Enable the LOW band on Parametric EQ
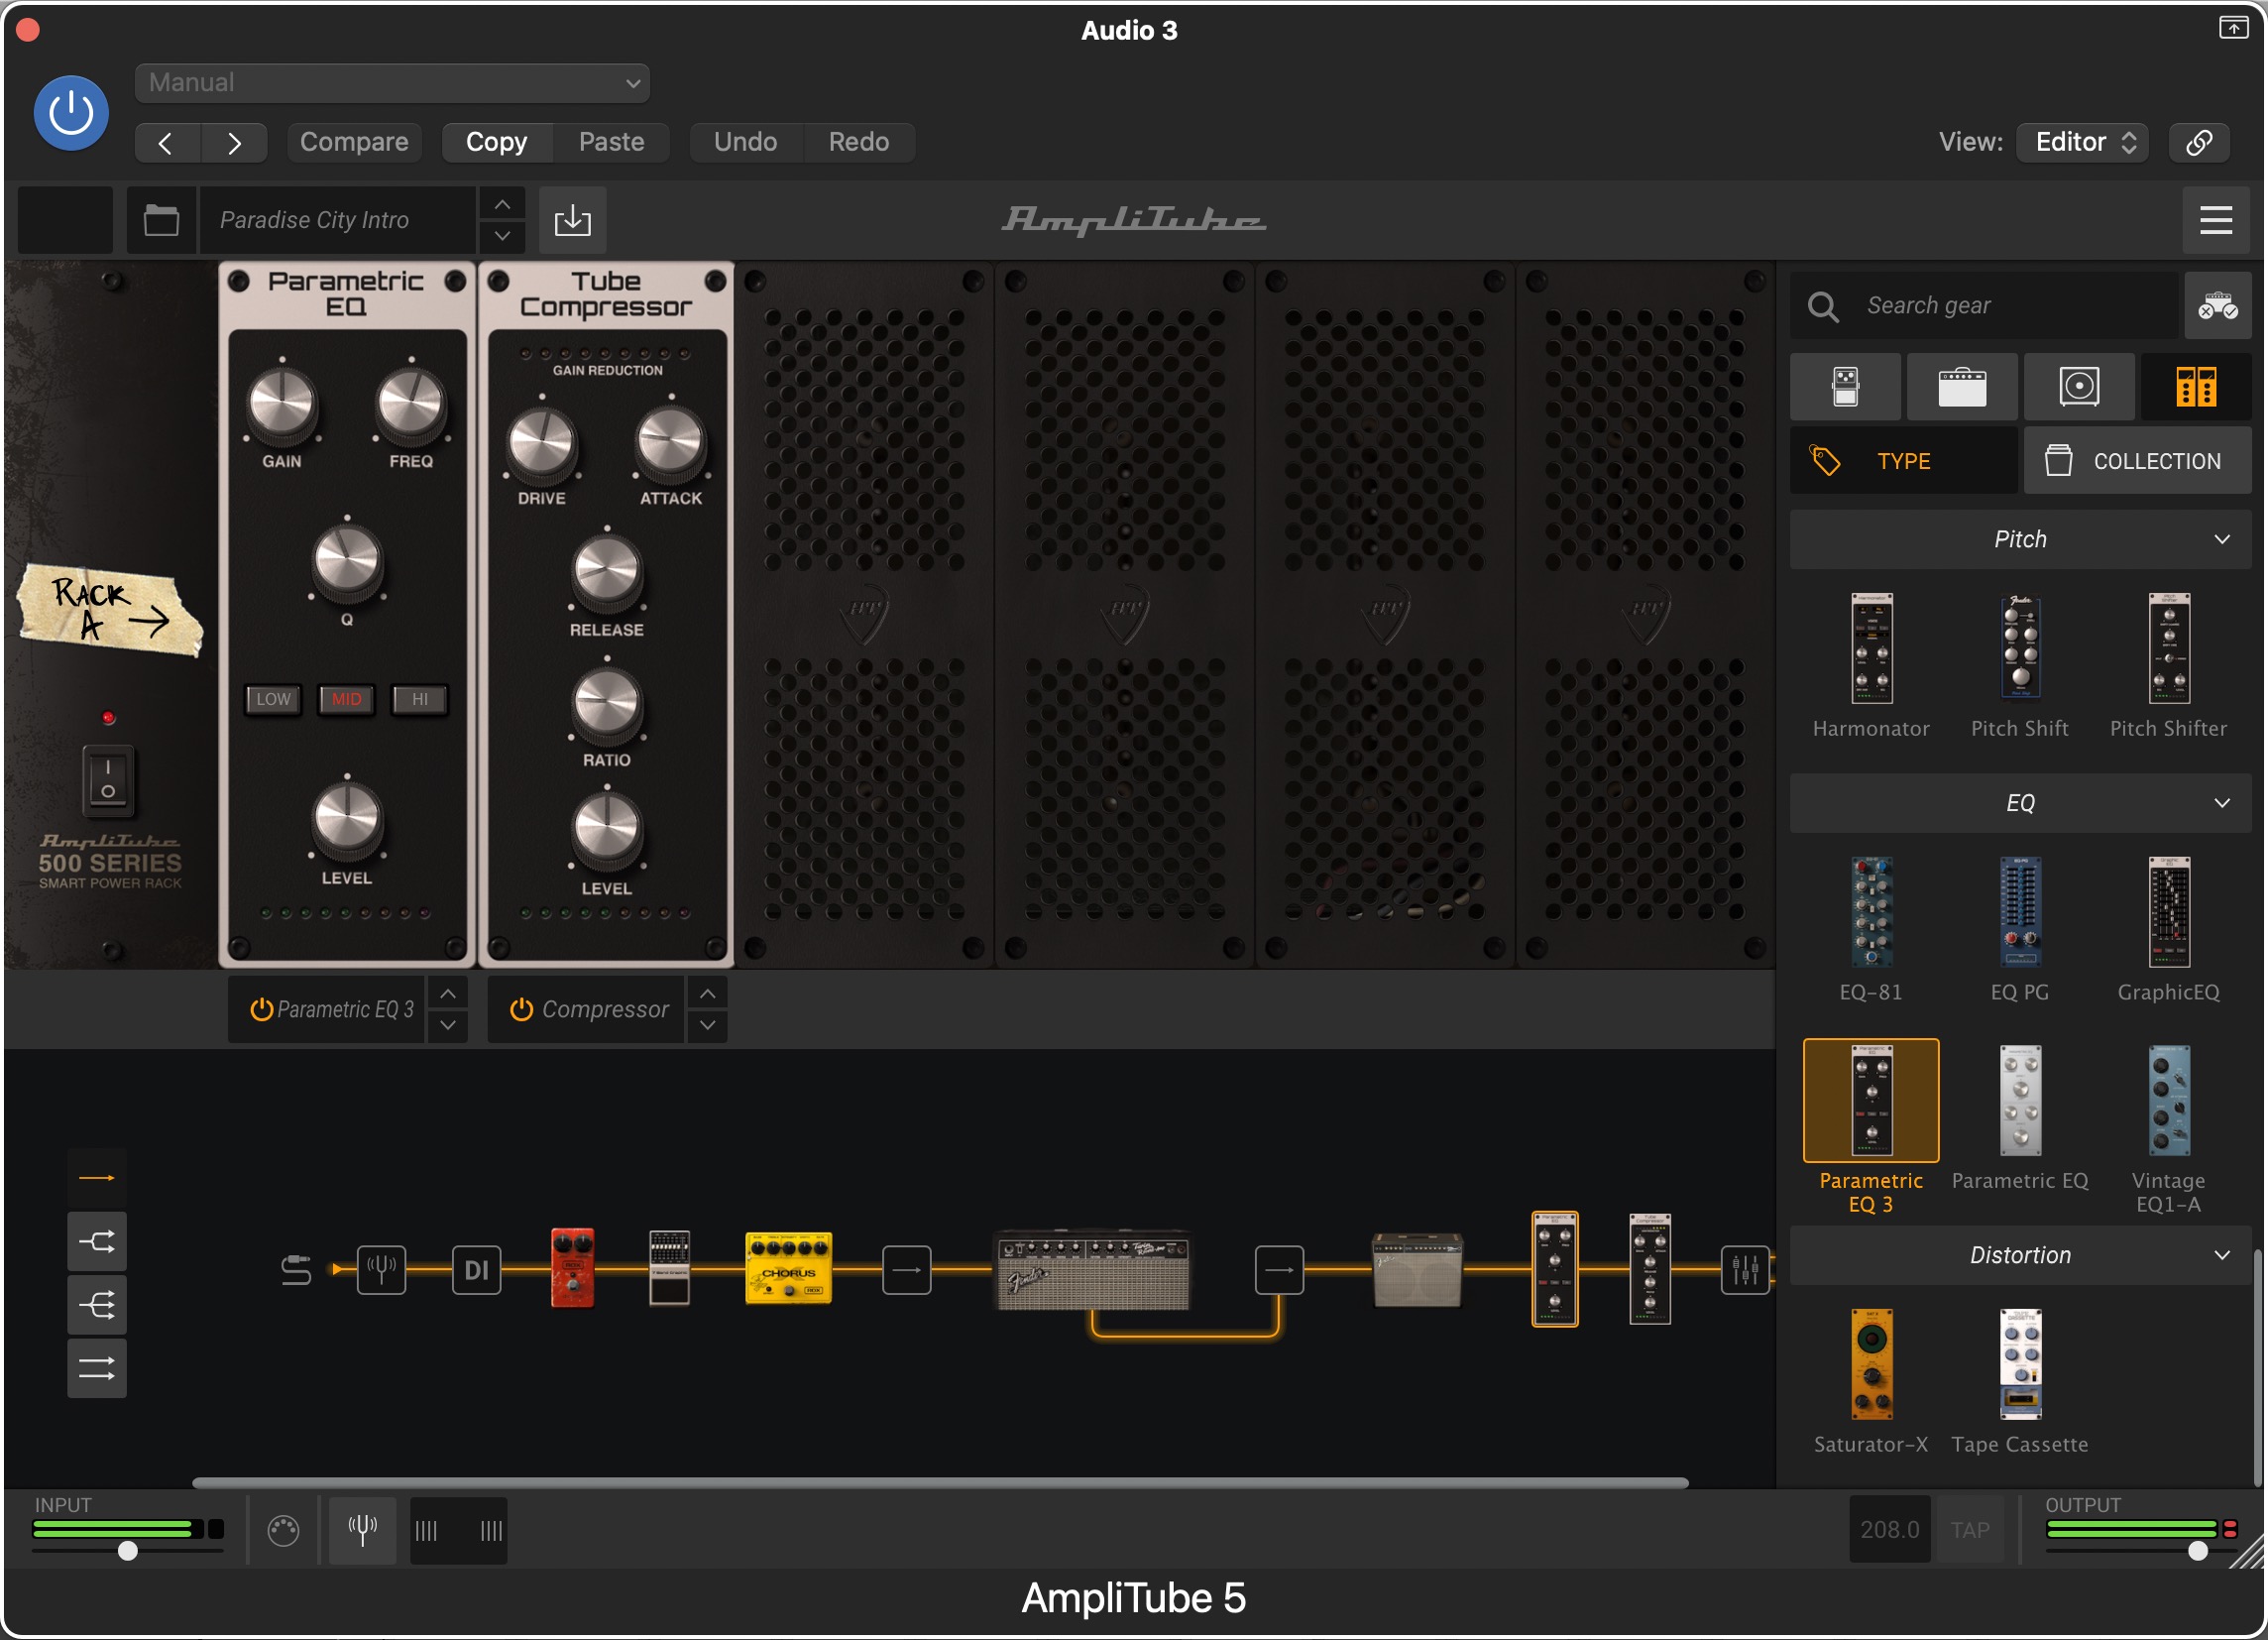This screenshot has width=2268, height=1640. [273, 700]
